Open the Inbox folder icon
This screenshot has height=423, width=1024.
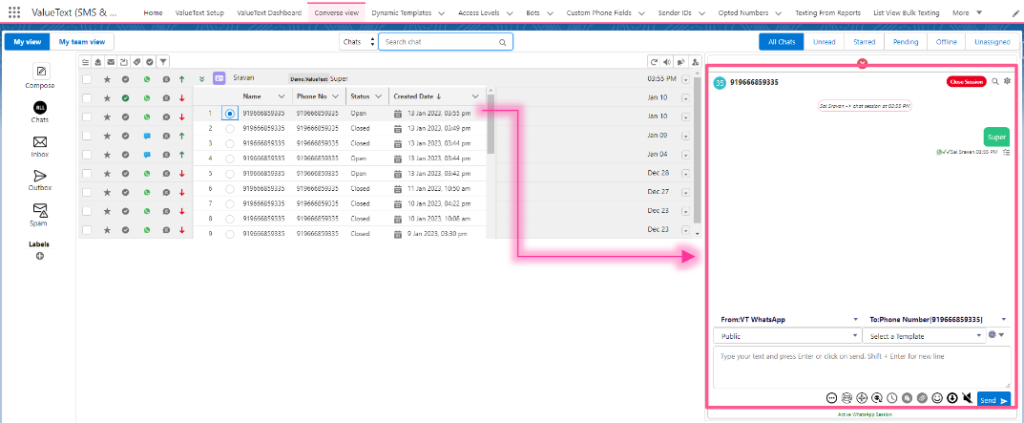coord(41,143)
